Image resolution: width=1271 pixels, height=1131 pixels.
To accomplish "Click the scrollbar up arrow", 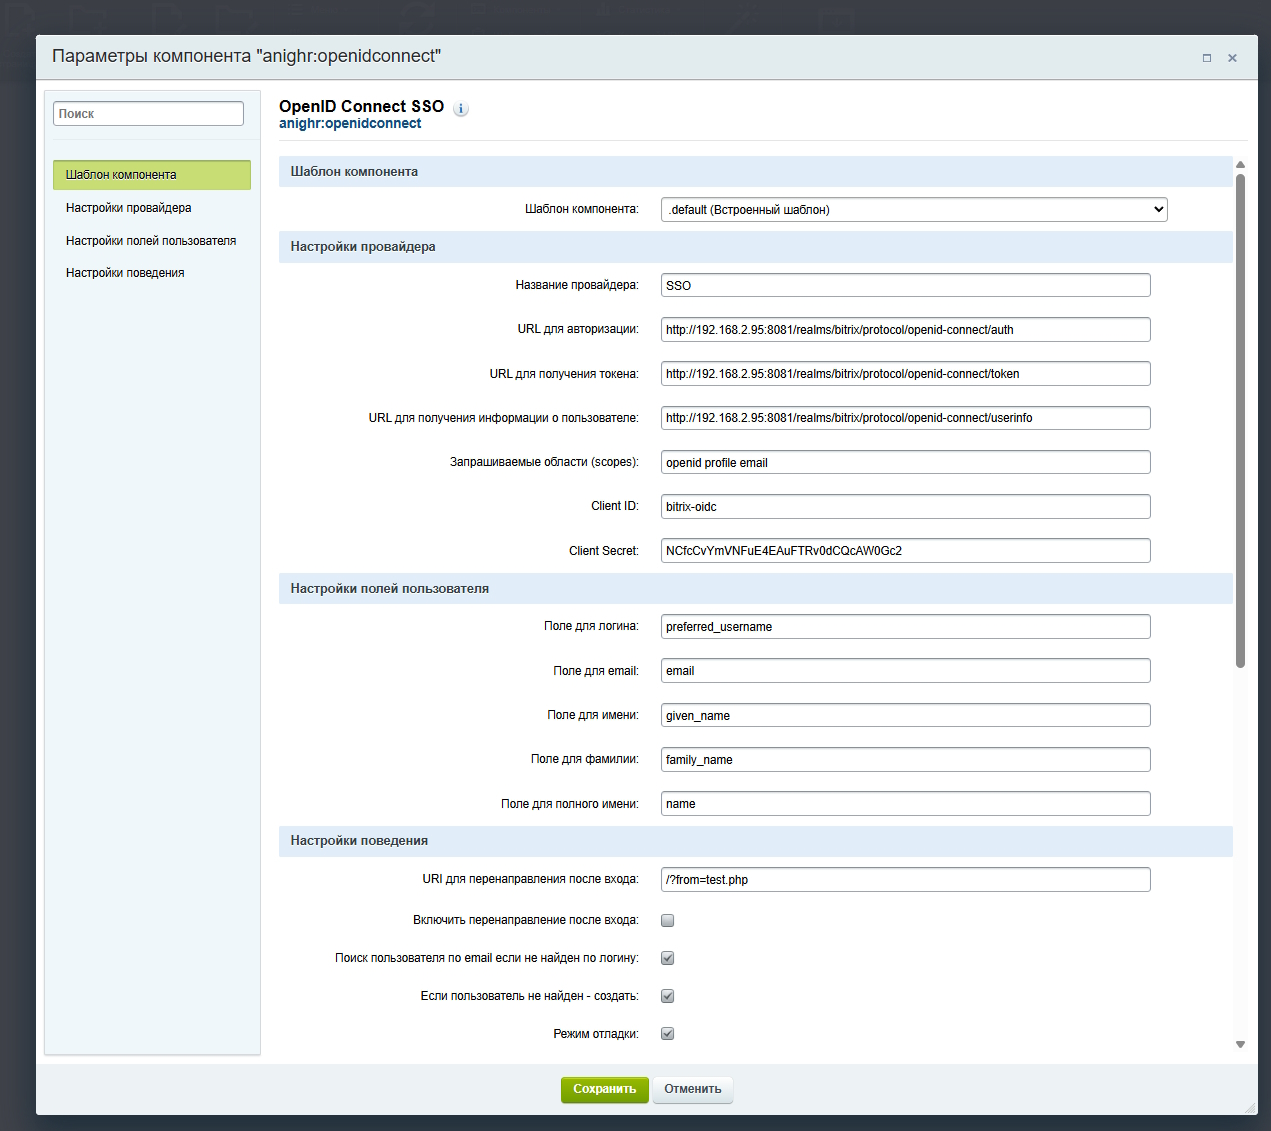I will click(1240, 163).
